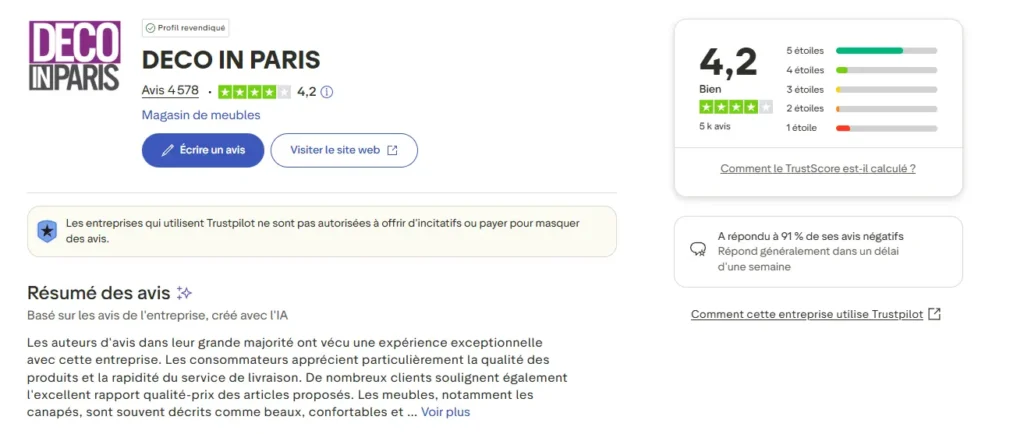Open external icon next to Comment cette entreprise
This screenshot has height=434, width=1024.
[934, 314]
